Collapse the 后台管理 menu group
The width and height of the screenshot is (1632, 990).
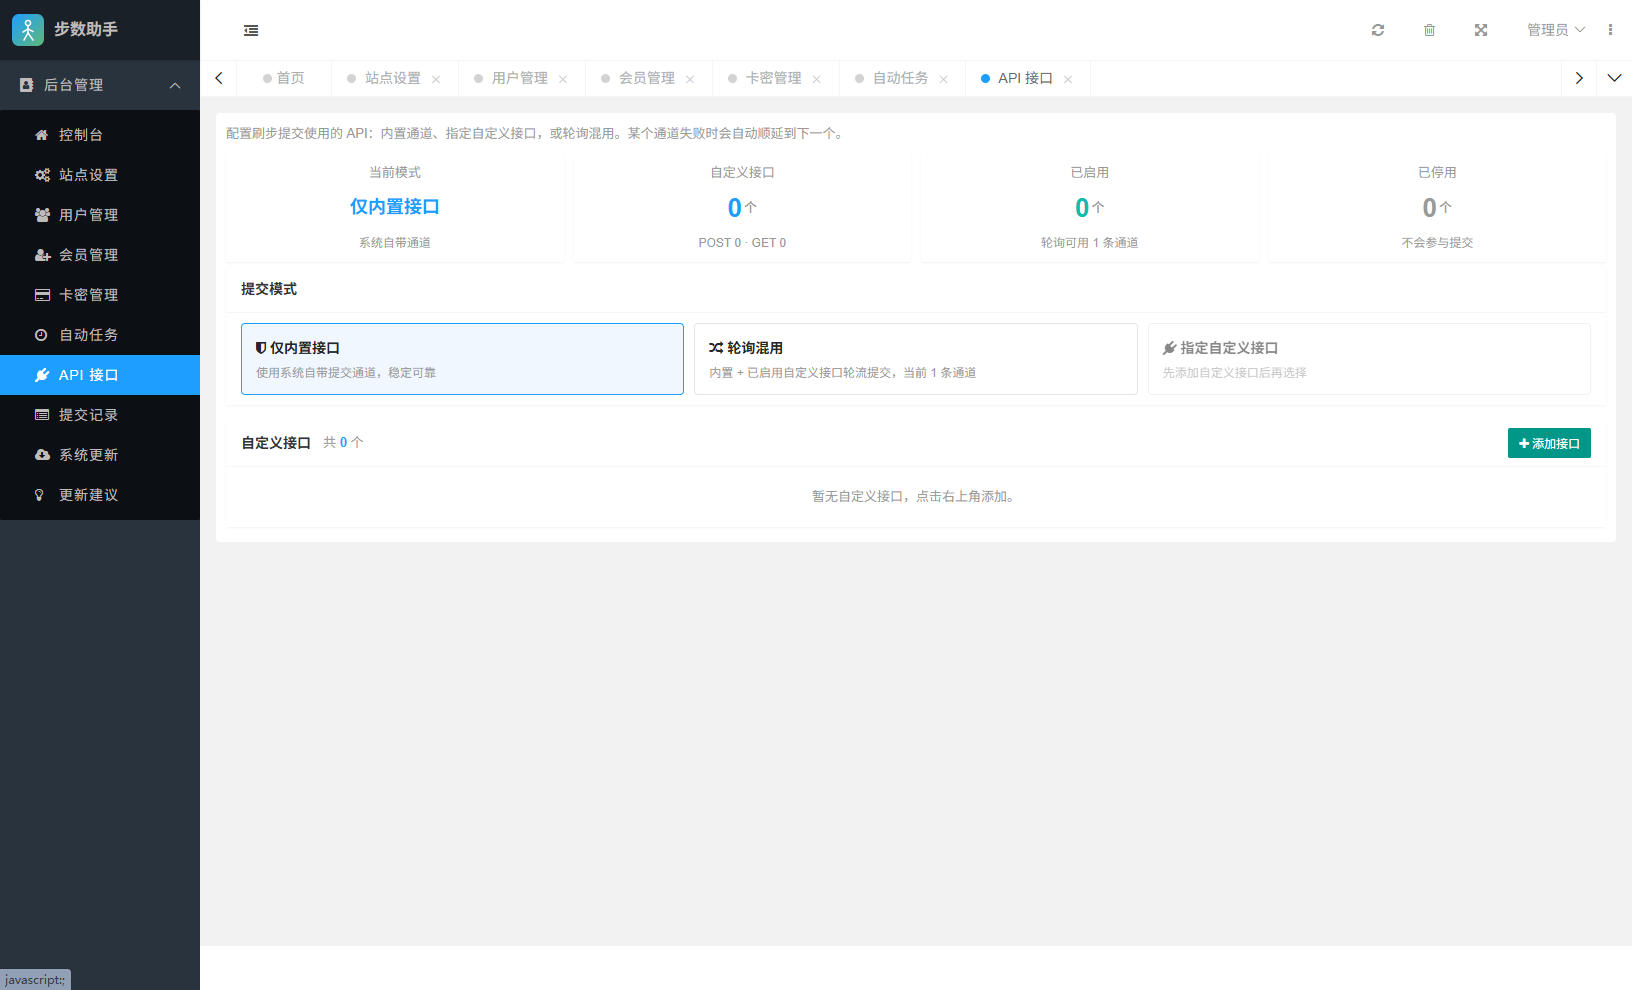coord(100,85)
